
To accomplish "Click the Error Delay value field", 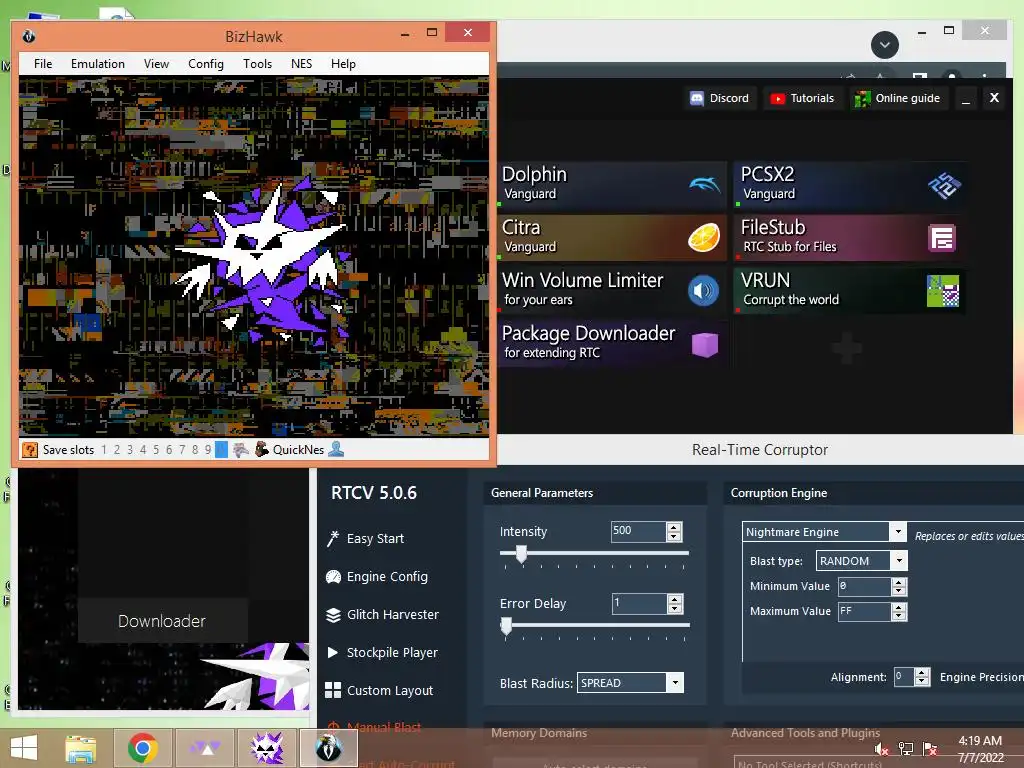I will (639, 603).
